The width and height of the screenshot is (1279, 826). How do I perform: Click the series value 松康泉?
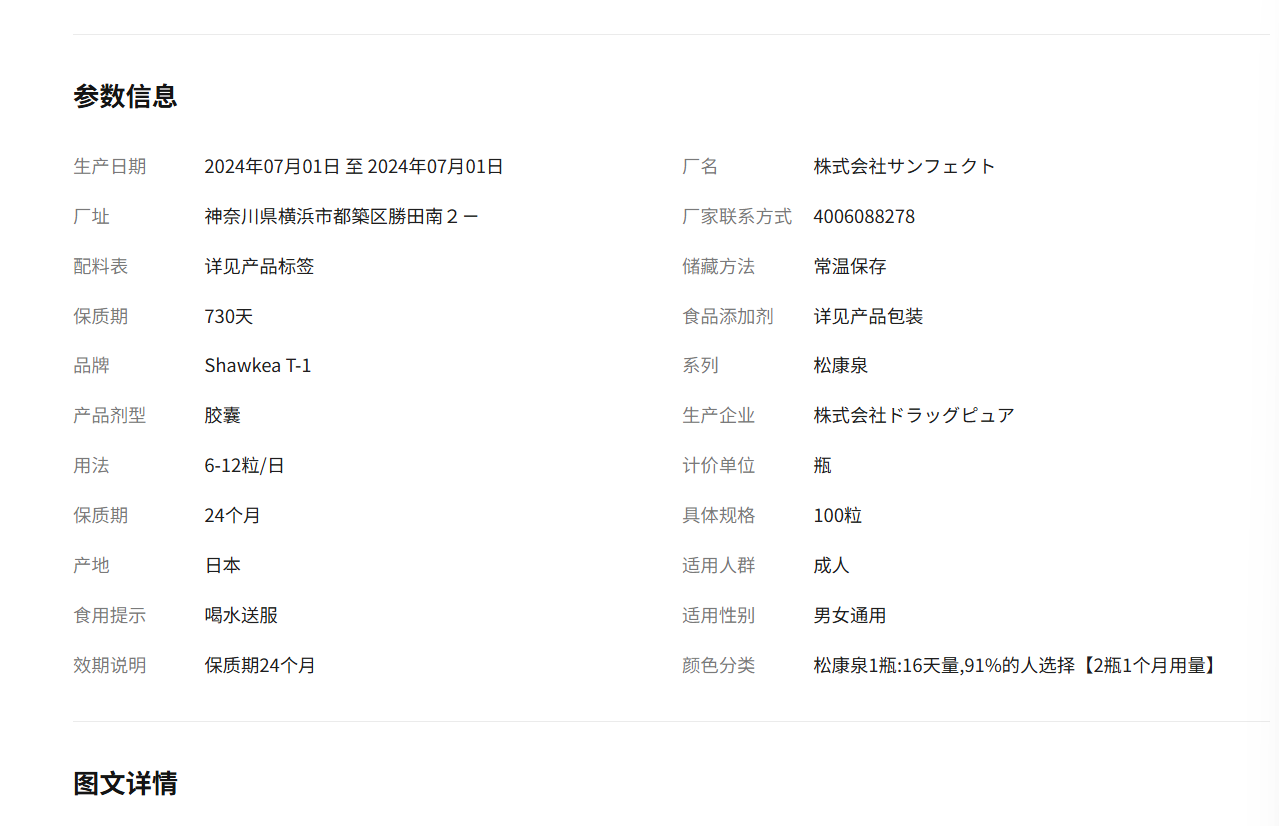(x=841, y=366)
